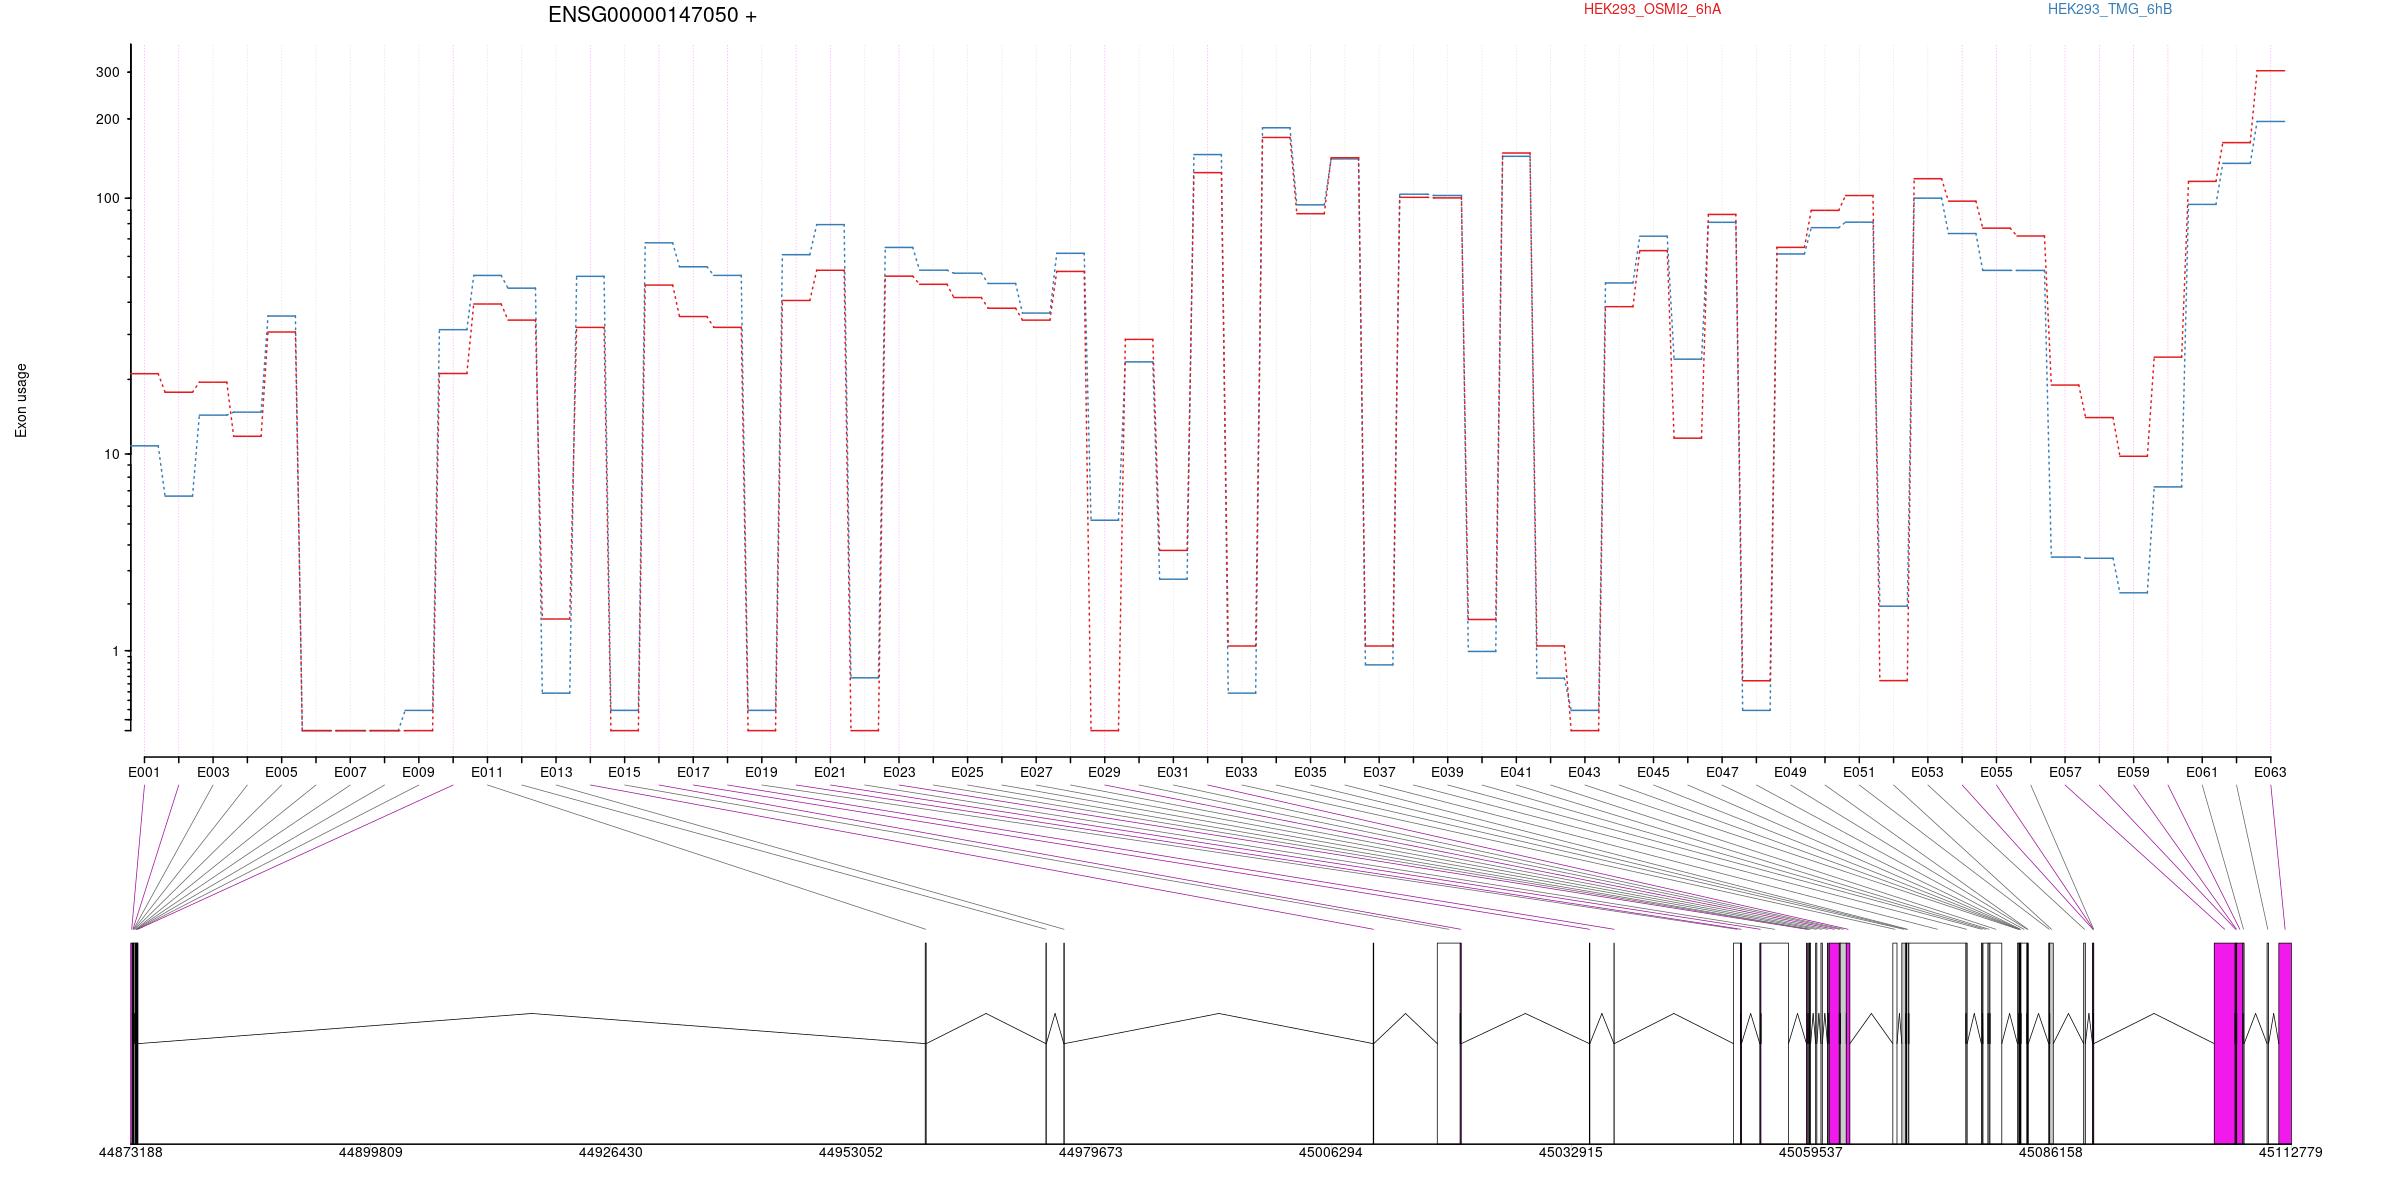2400x1200 pixels.
Task: Select exon label E039
Action: [1447, 772]
